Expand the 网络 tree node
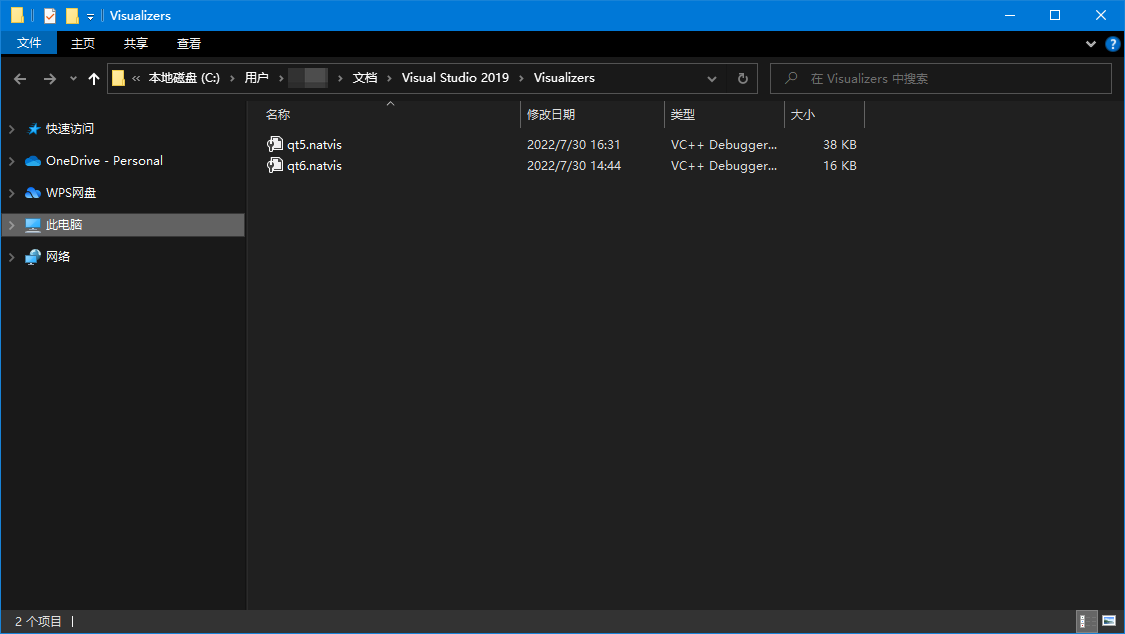This screenshot has height=634, width=1125. [11, 257]
